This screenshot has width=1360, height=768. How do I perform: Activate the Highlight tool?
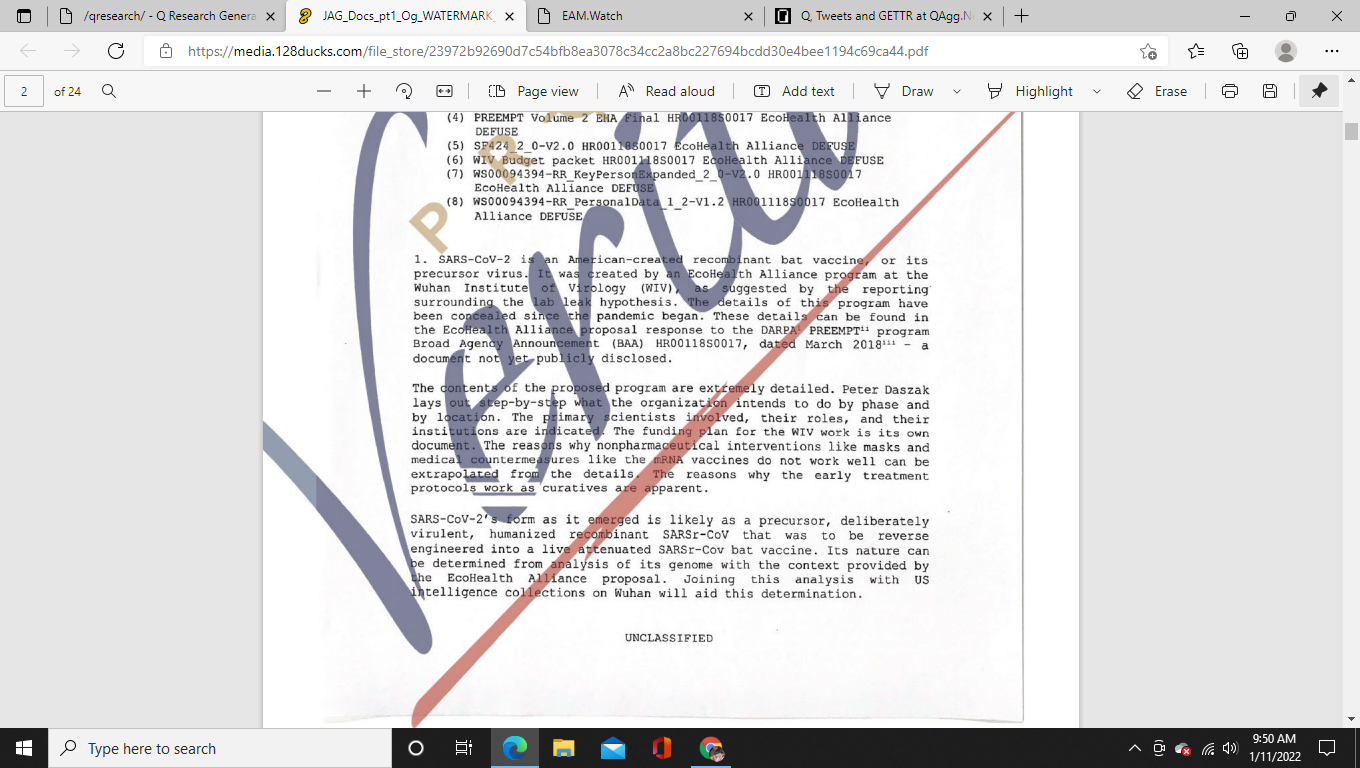point(1030,91)
